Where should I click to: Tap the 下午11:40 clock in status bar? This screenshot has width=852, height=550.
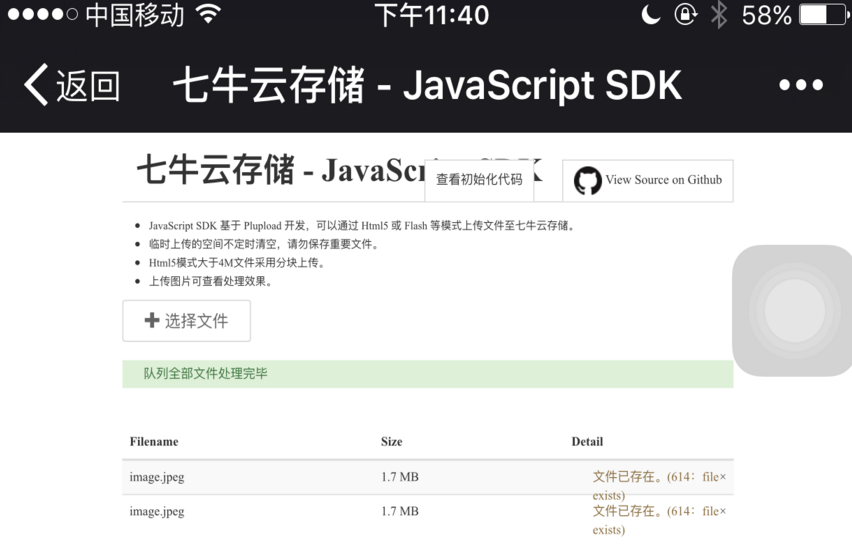[x=432, y=15]
